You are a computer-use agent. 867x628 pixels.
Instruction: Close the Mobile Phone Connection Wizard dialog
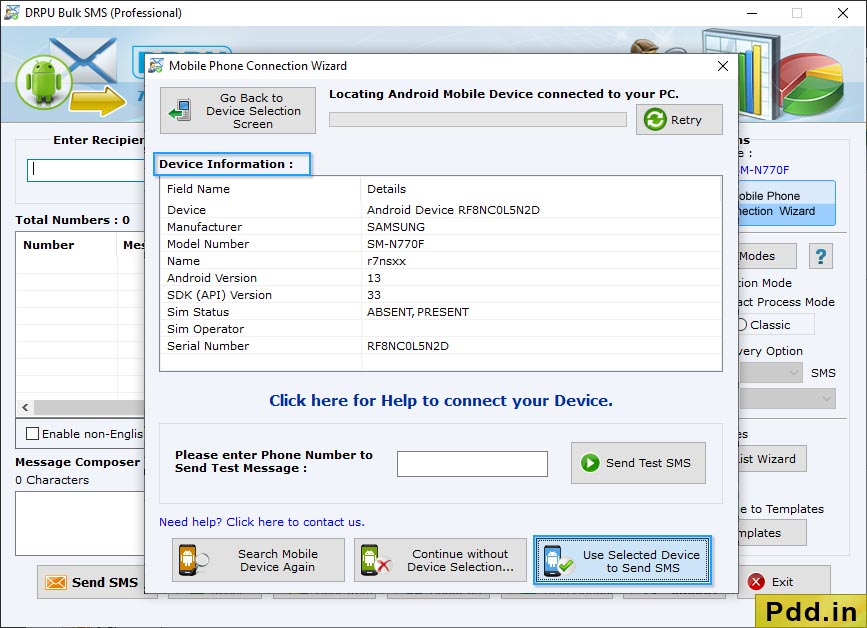coord(722,66)
